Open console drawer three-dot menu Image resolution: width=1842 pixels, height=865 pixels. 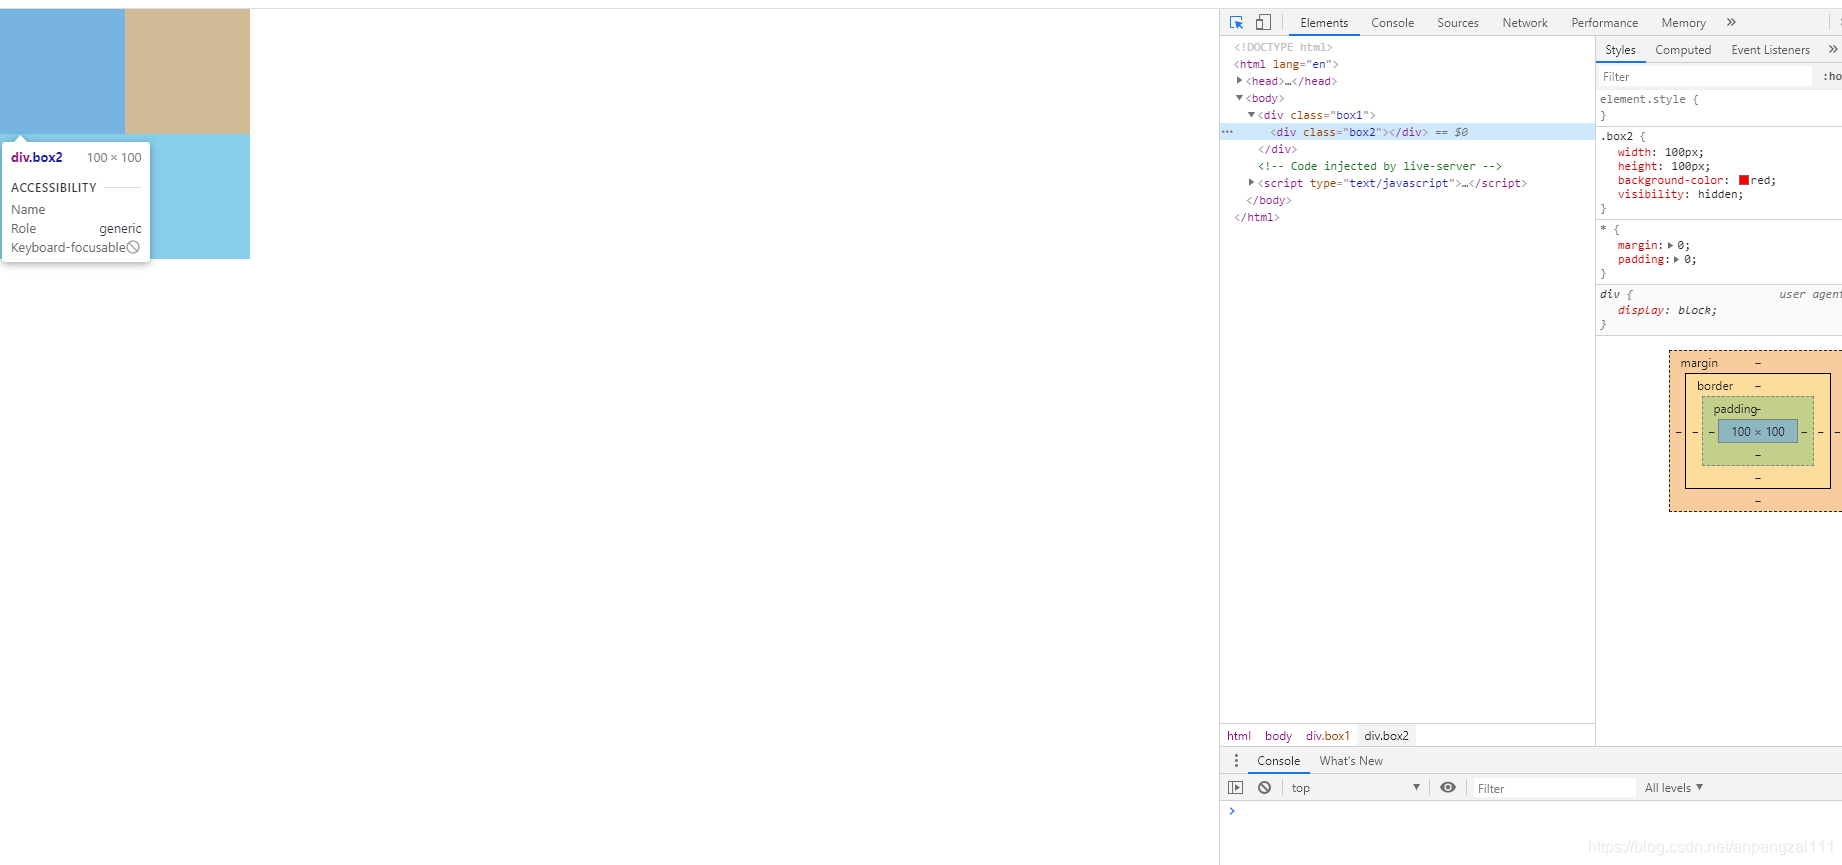click(1236, 761)
